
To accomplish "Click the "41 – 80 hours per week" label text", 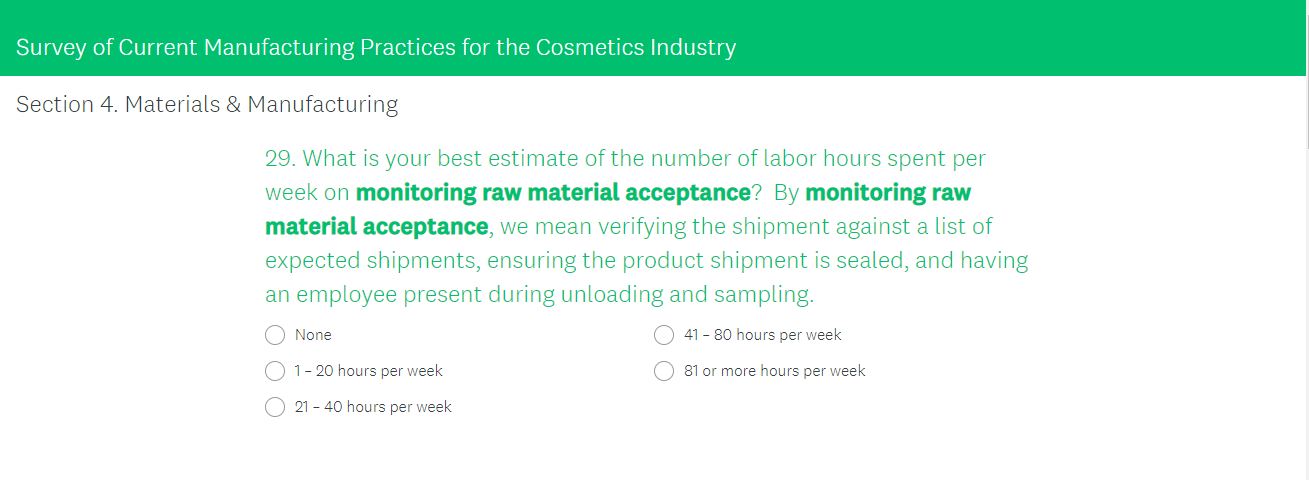I will coord(763,335).
